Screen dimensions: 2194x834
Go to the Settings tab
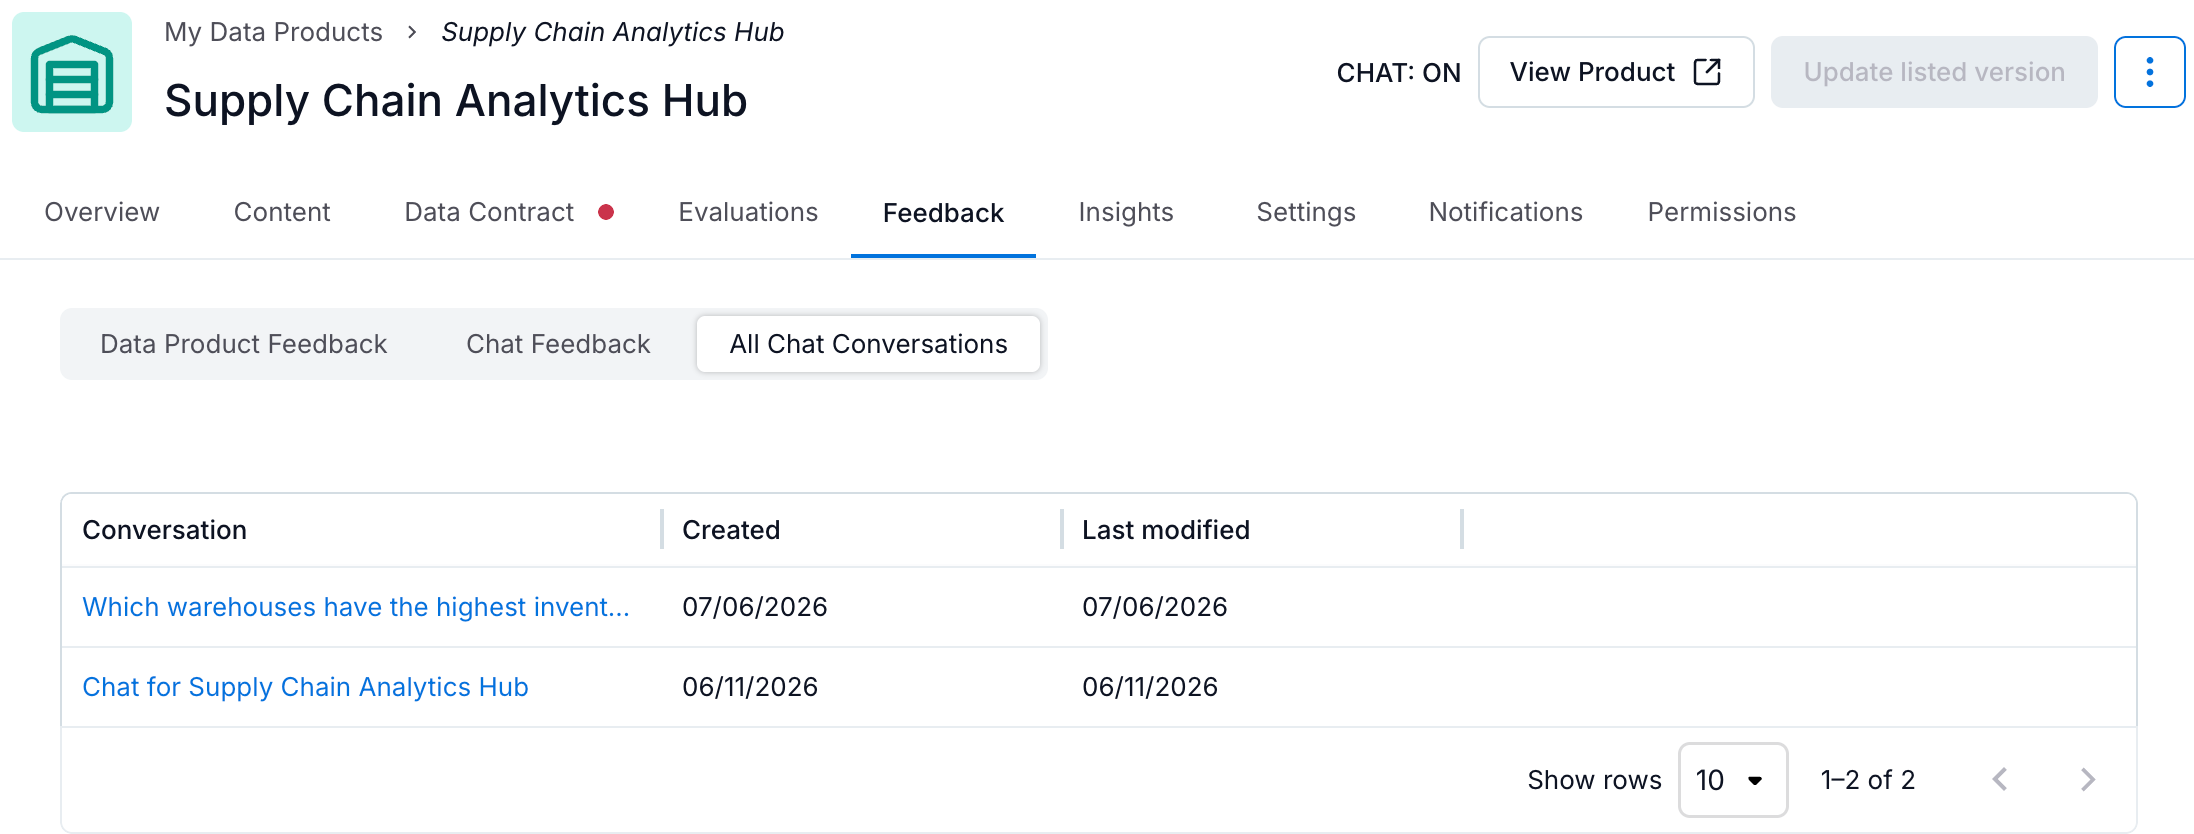point(1306,212)
